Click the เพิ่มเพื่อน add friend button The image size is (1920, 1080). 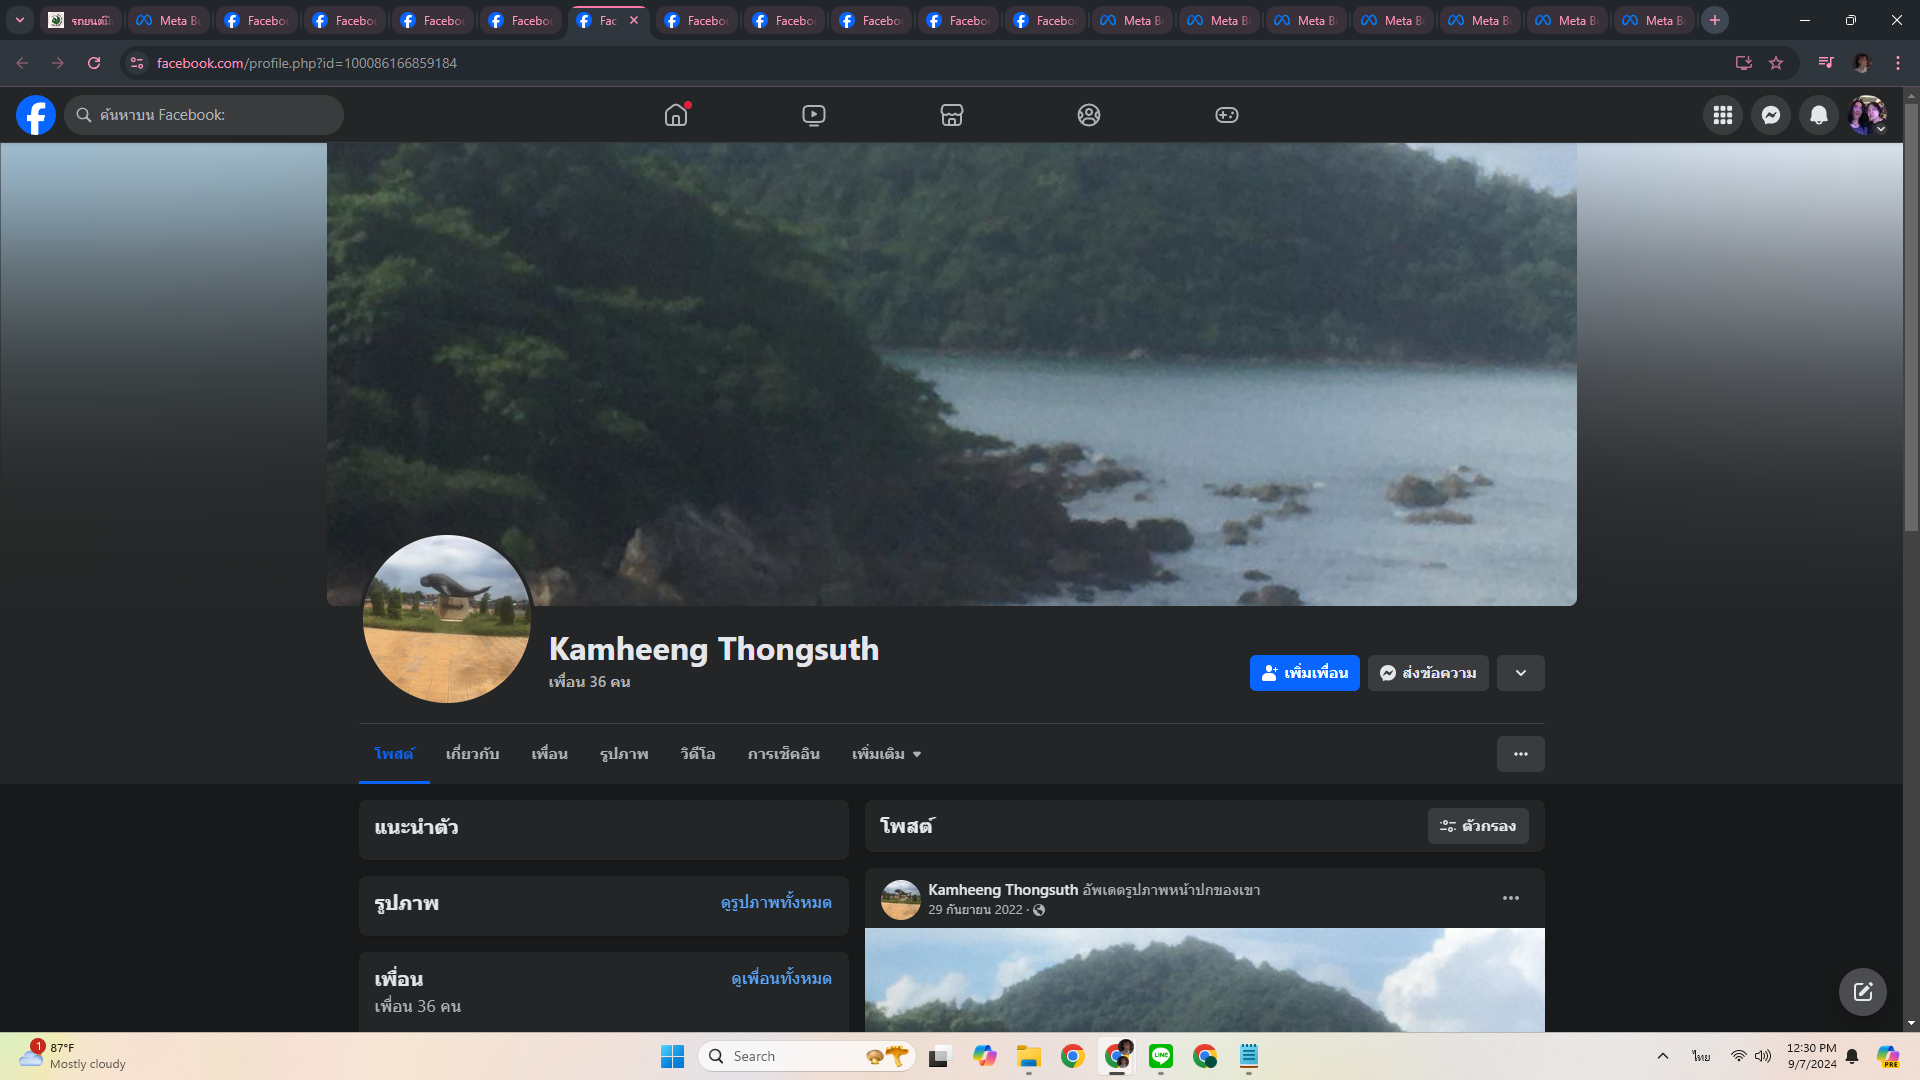[x=1304, y=673]
